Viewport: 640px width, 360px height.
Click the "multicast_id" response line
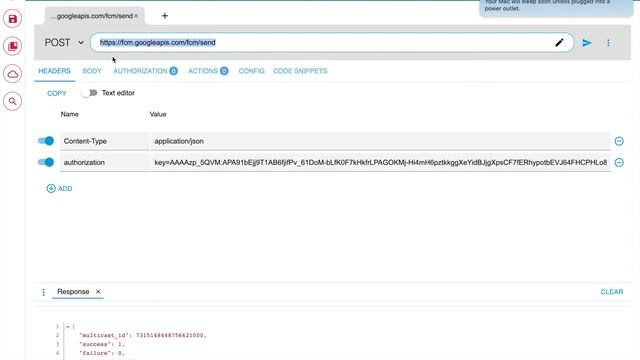tap(143, 336)
